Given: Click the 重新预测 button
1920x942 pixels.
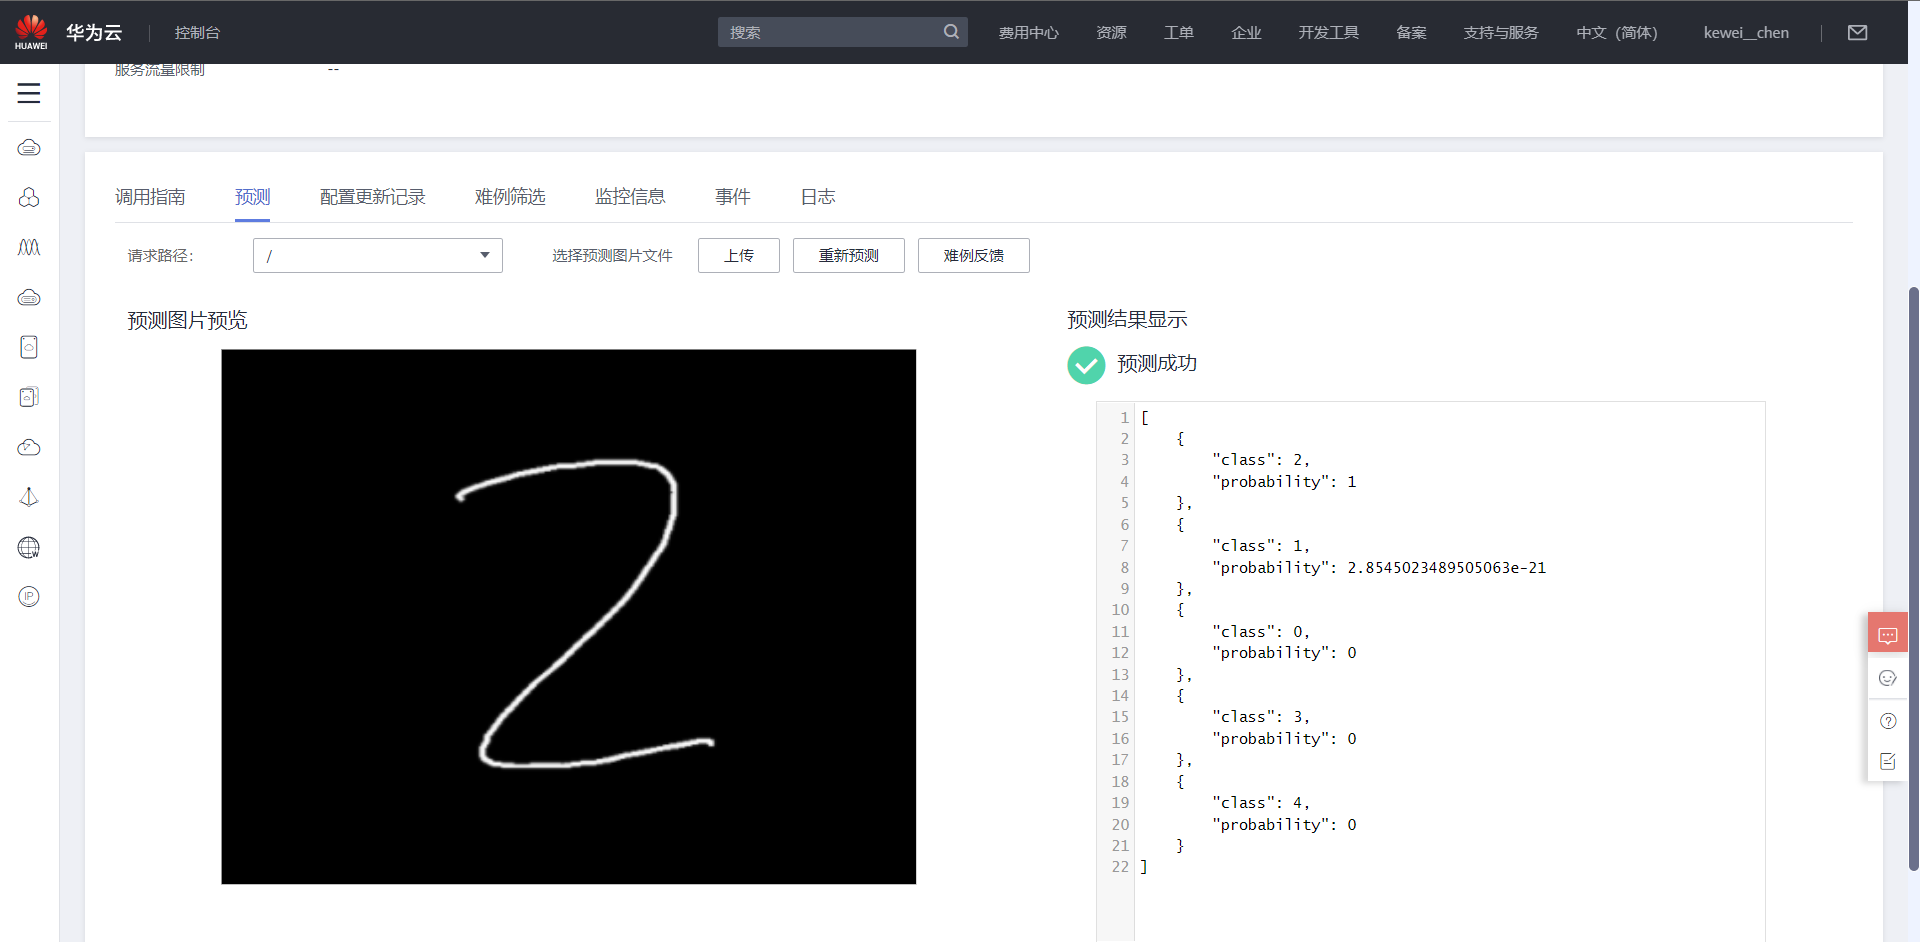Looking at the screenshot, I should [x=849, y=255].
